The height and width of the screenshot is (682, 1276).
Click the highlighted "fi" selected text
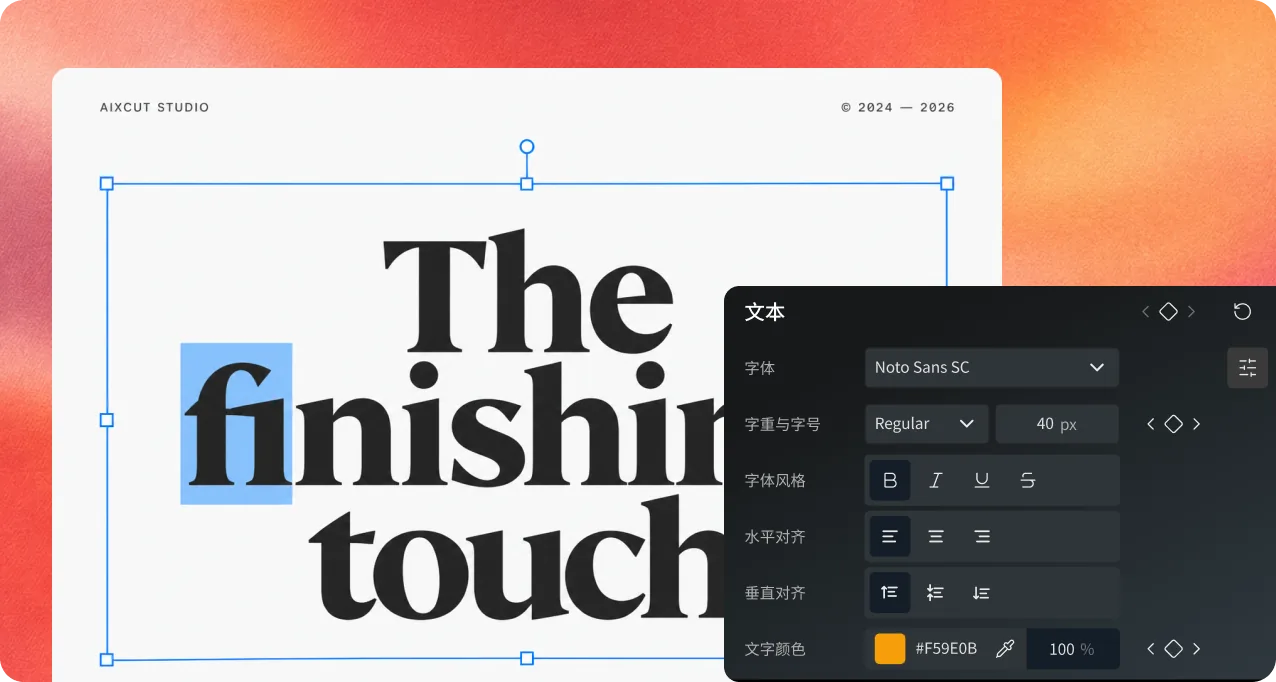click(236, 423)
